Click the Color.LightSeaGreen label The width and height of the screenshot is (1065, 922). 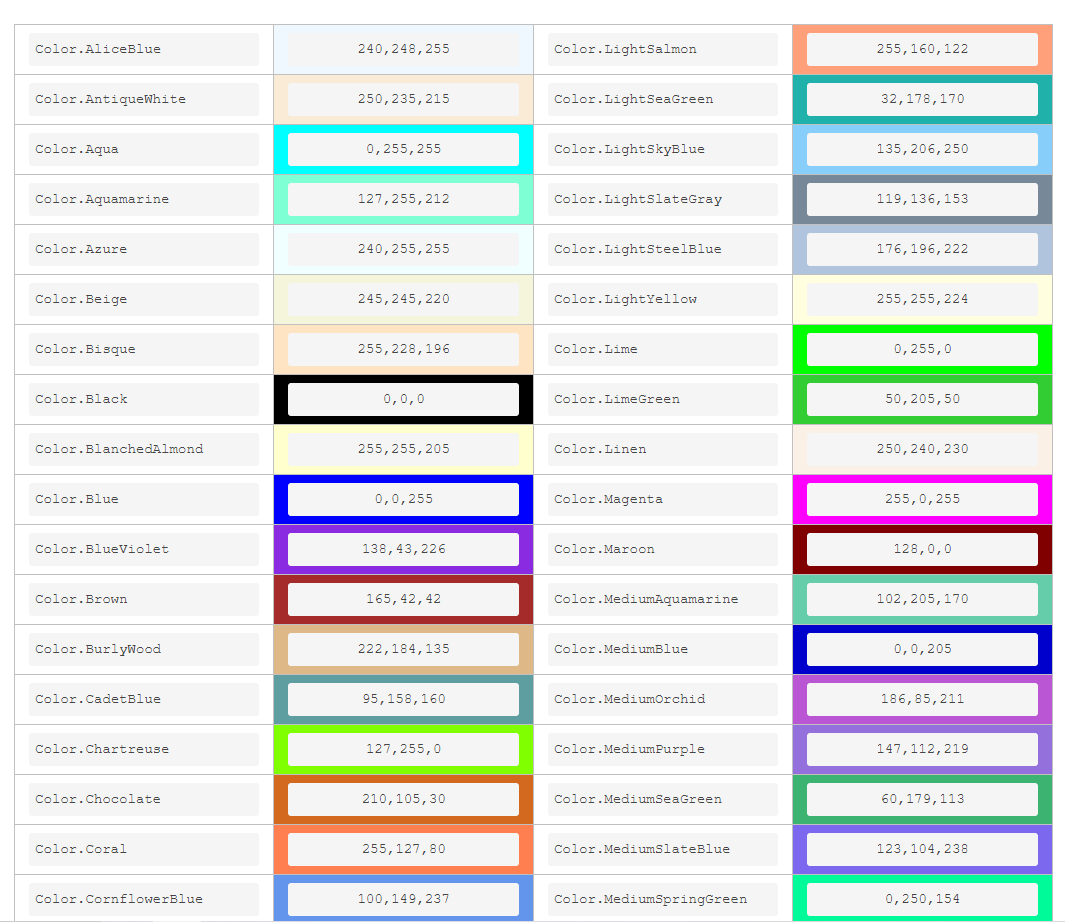(663, 99)
